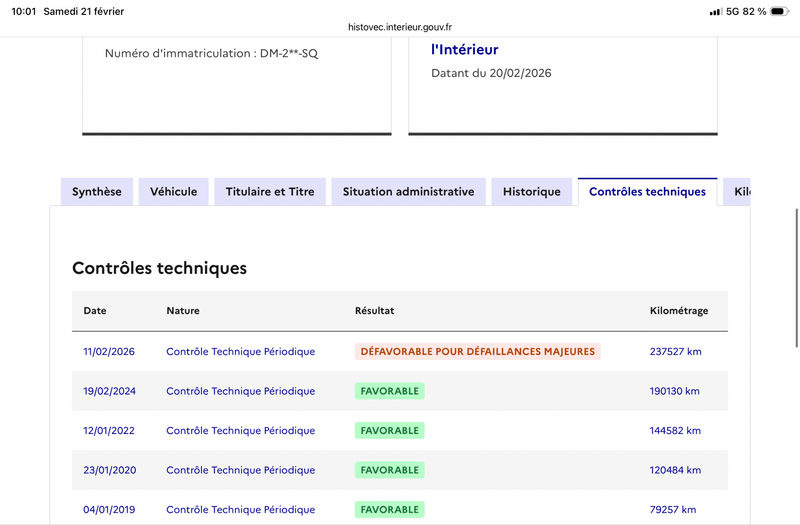Click the DÉFAVORABLE POUR DÉFAILLANCES MAJEURES badge
Viewport: 800px width, 525px height.
click(x=478, y=352)
